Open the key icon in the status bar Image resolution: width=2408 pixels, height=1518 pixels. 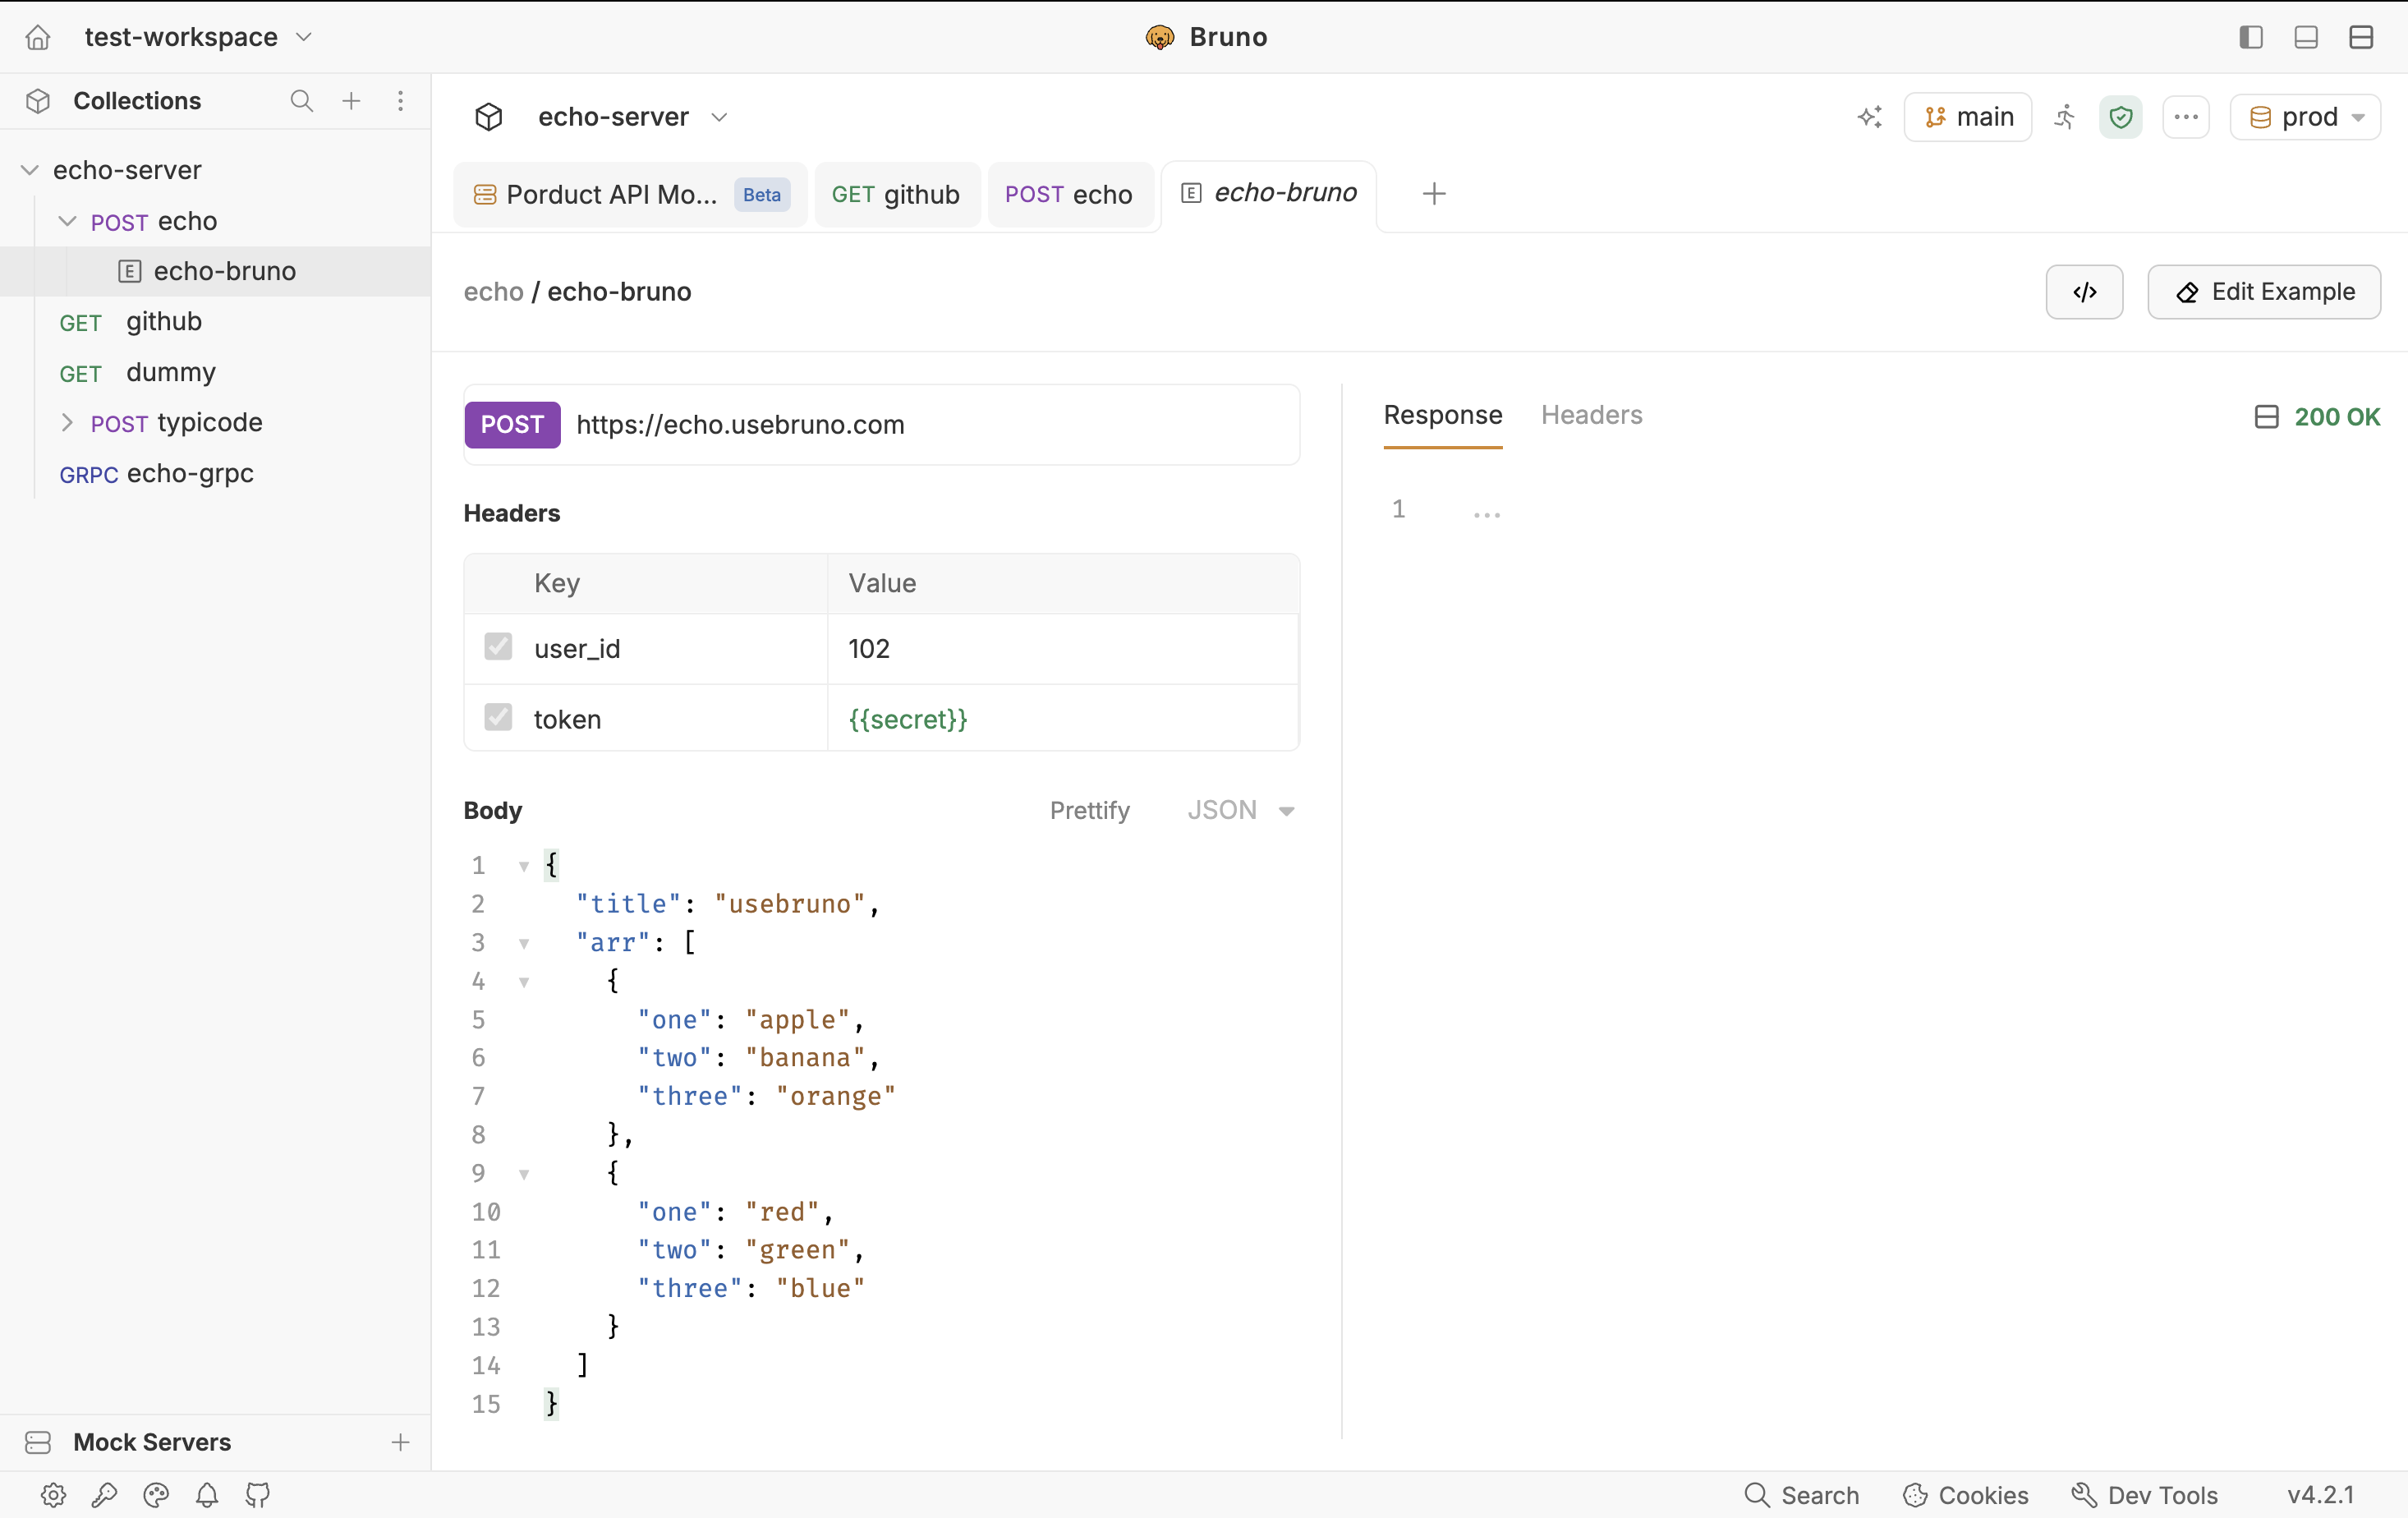(104, 1495)
